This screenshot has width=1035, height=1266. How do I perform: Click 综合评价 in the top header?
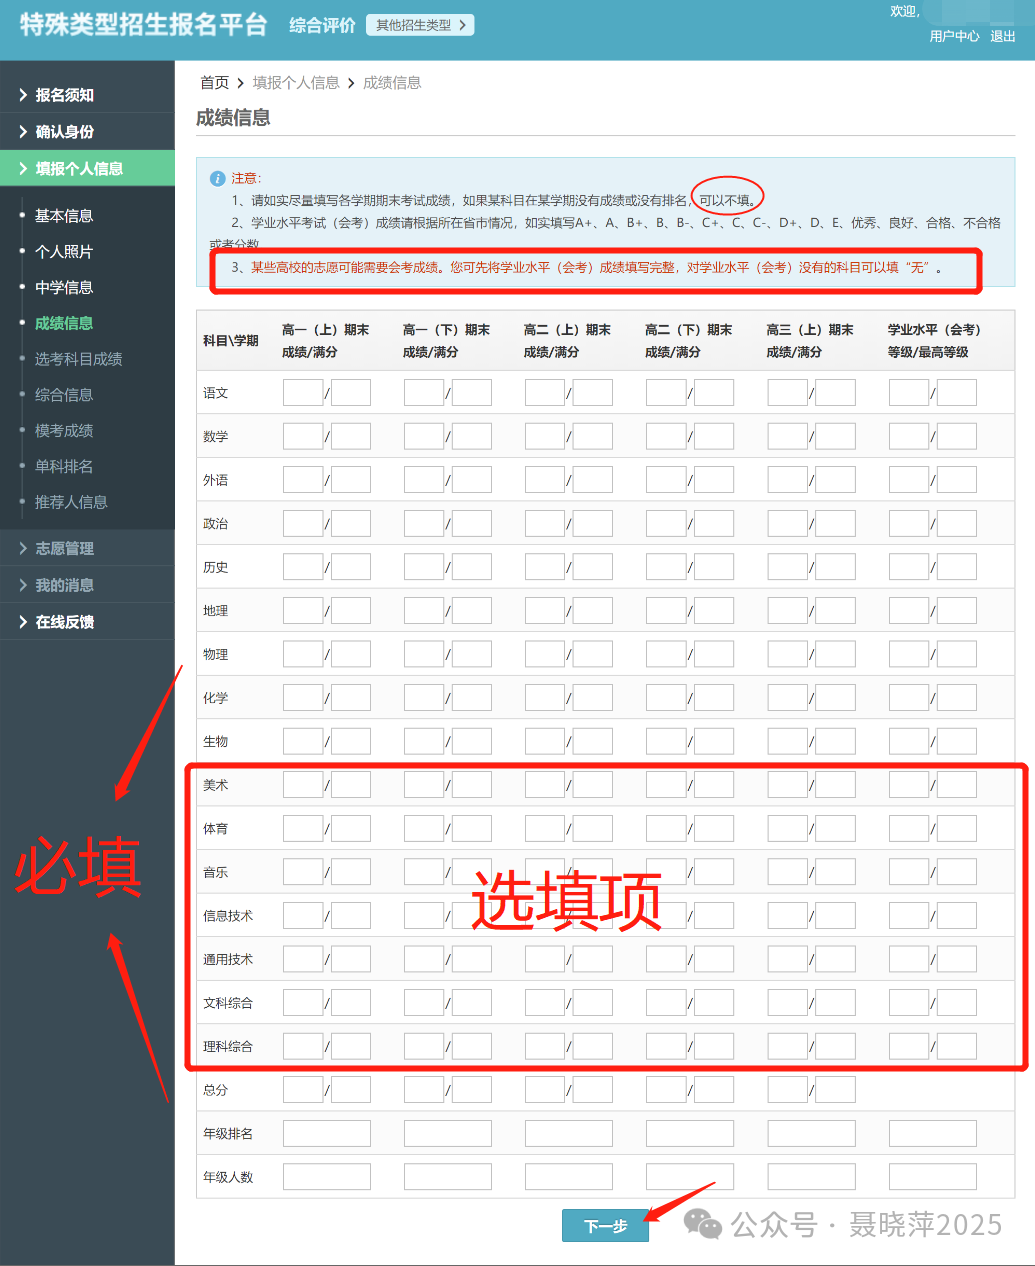point(322,25)
